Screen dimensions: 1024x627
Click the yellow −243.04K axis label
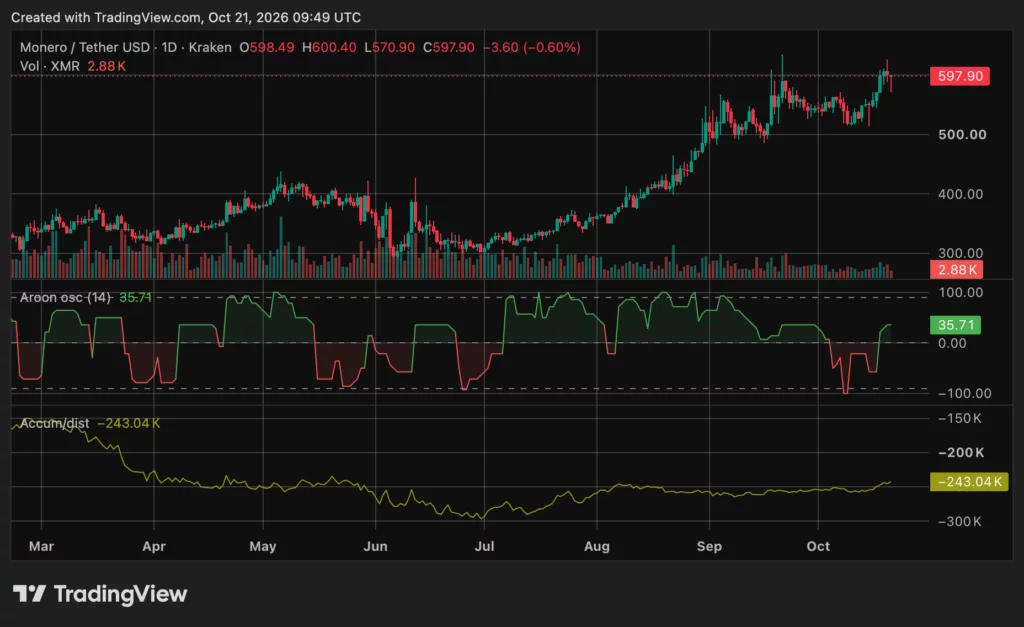[969, 482]
